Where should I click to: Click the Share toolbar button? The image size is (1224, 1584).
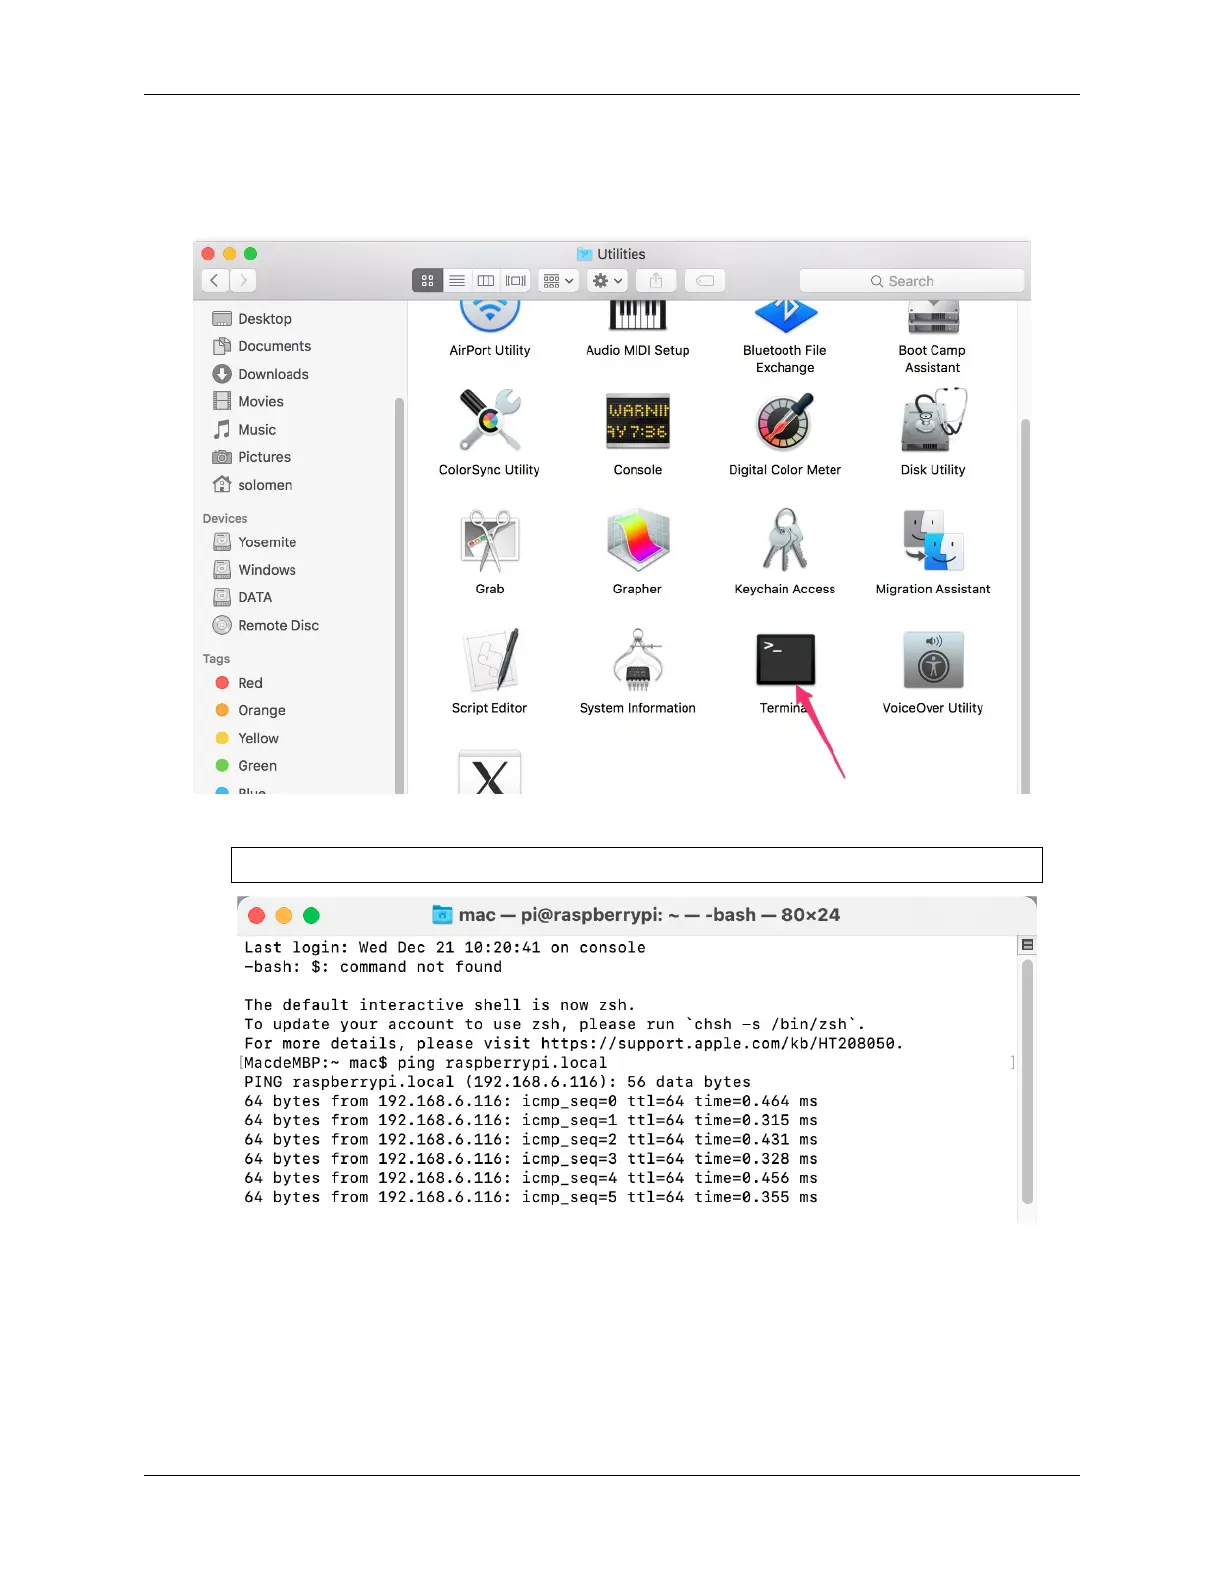[x=656, y=281]
